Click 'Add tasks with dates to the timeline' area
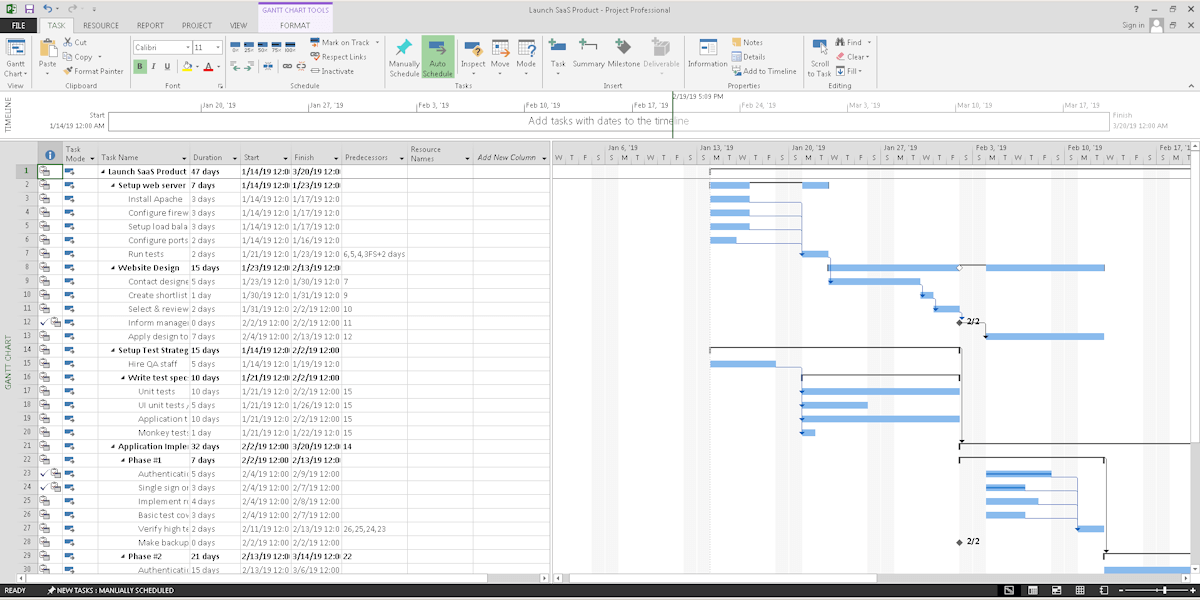This screenshot has height=600, width=1200. tap(608, 121)
